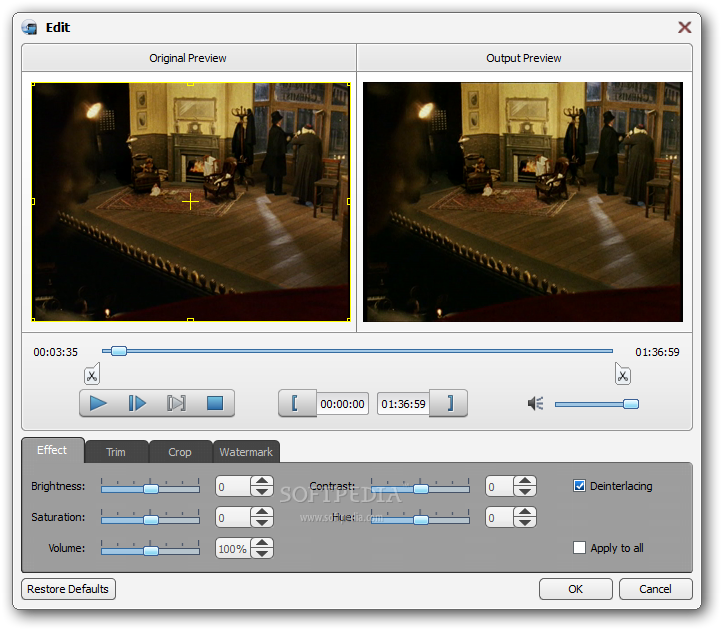Decrease Brightness with the down arrow
This screenshot has height=630, width=722.
[262, 491]
